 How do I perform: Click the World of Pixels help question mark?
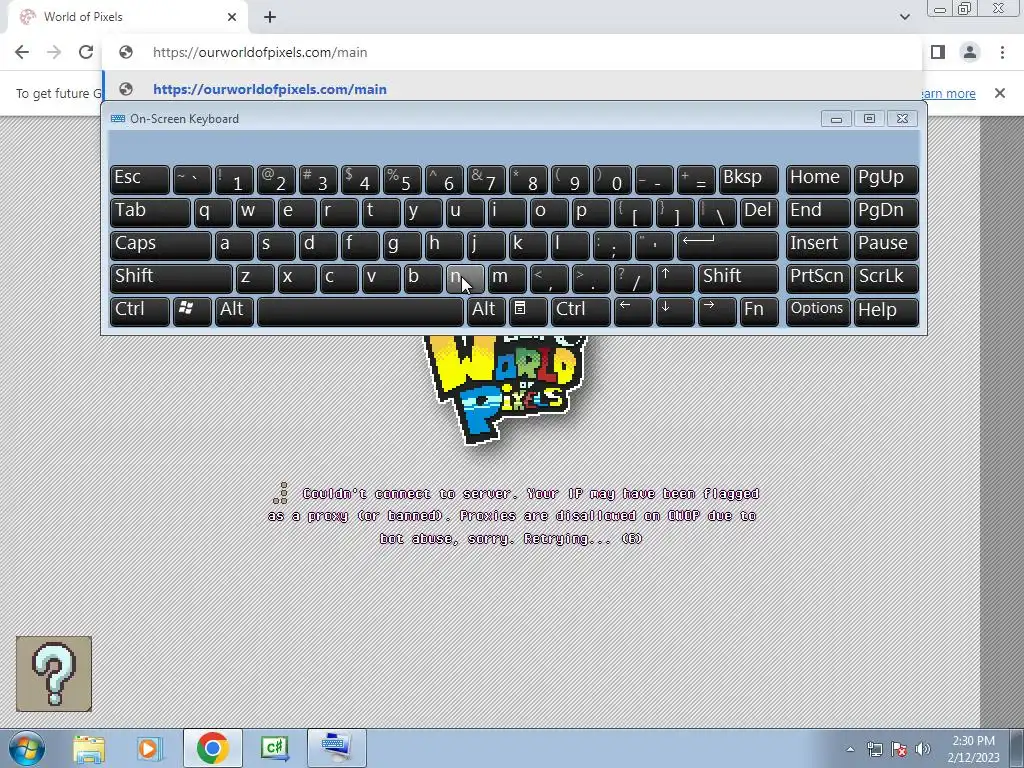click(x=54, y=674)
